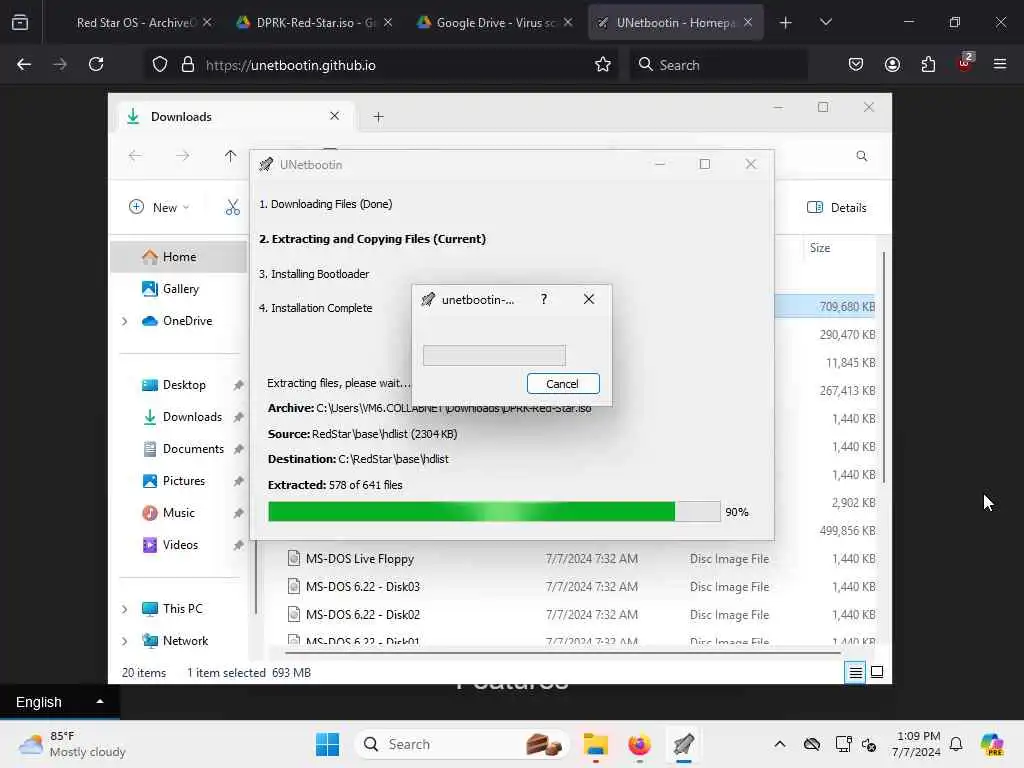The width and height of the screenshot is (1024, 768).
Task: Show hidden system tray icons
Action: (x=780, y=744)
